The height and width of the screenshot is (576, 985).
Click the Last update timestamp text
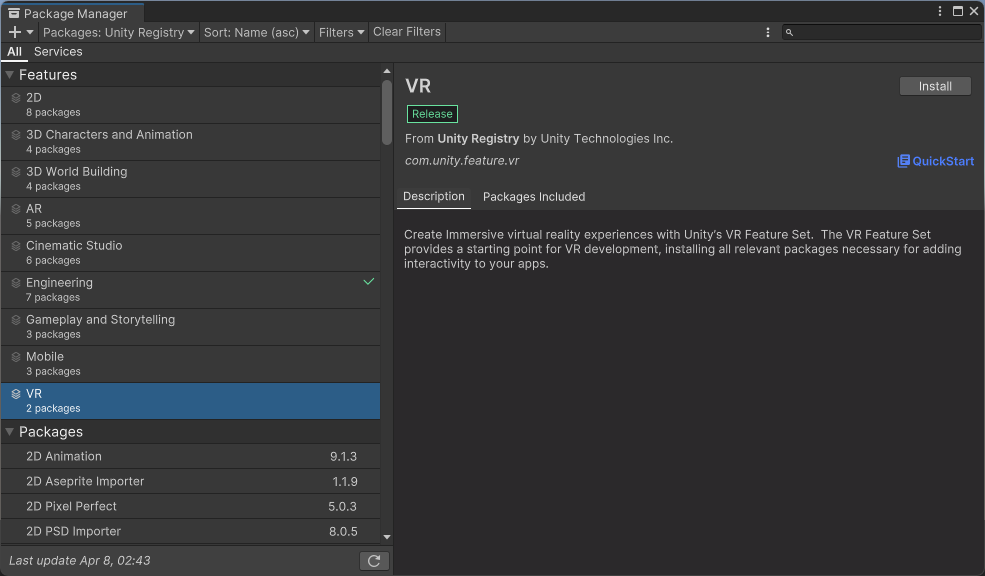(80, 560)
